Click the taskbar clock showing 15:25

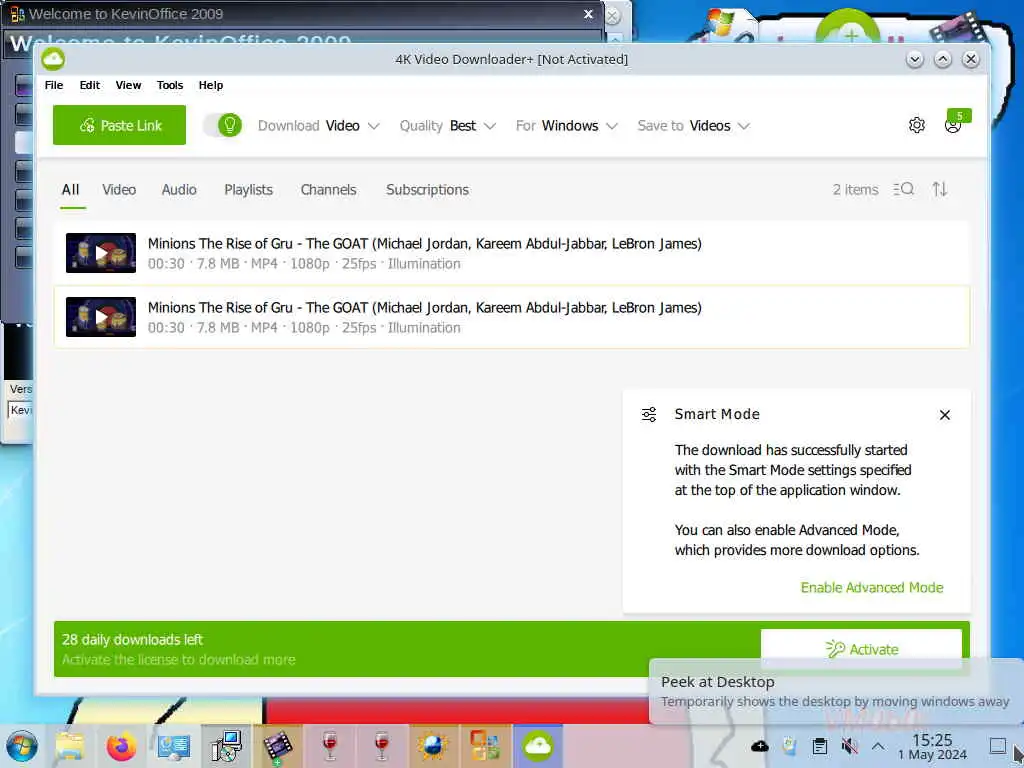pos(932,746)
